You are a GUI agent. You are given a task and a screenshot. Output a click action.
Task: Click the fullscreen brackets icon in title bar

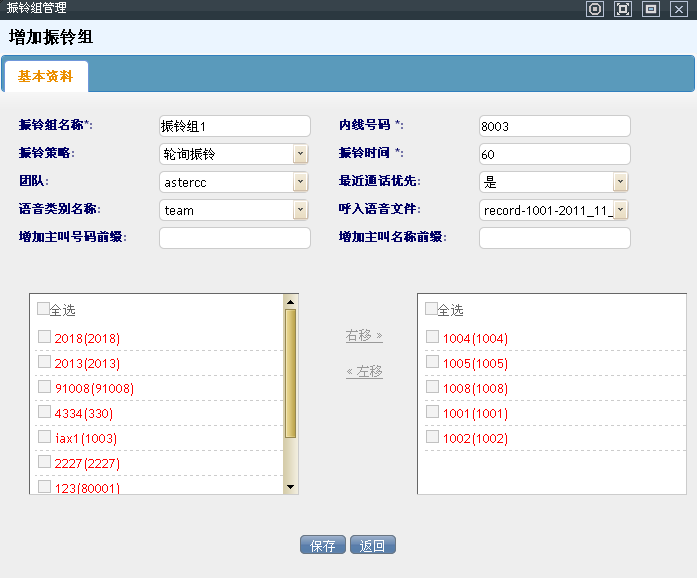click(x=623, y=9)
